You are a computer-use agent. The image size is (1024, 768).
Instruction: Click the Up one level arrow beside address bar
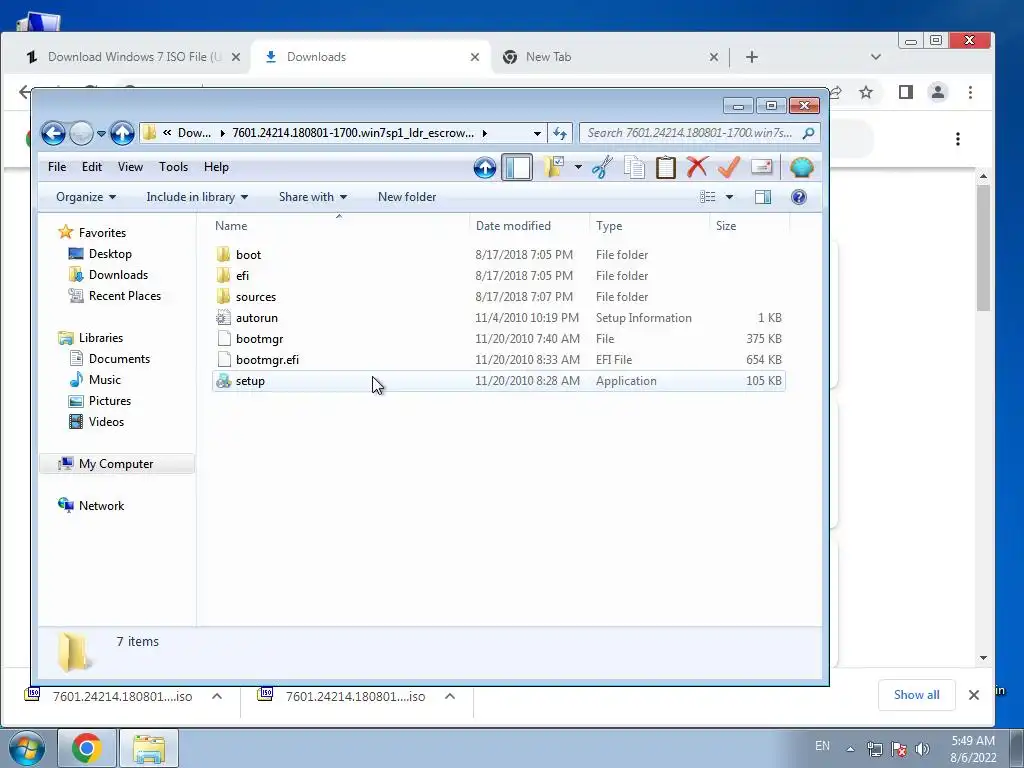122,133
